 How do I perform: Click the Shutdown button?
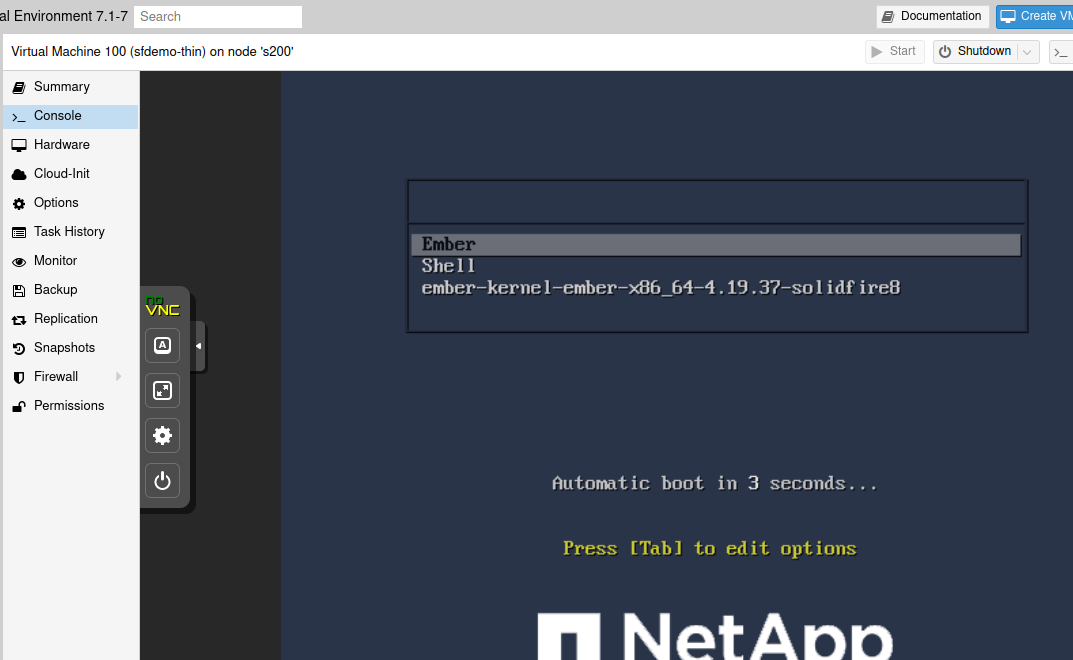[x=976, y=52]
